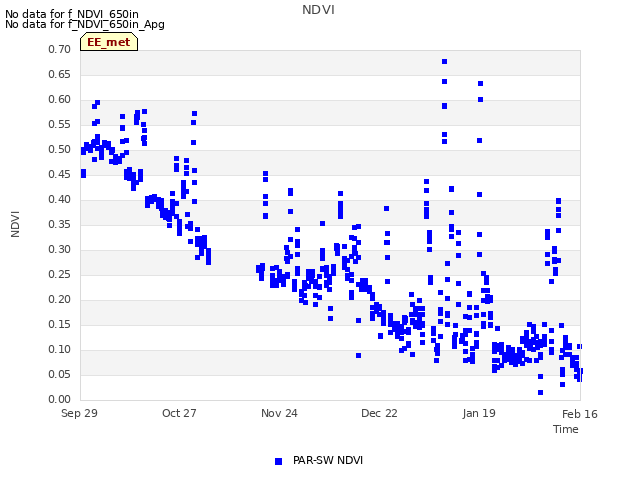The height and width of the screenshot is (480, 640).
Task: Click the 'No data for f_NDVI_650in' message
Action: pyautogui.click(x=72, y=14)
